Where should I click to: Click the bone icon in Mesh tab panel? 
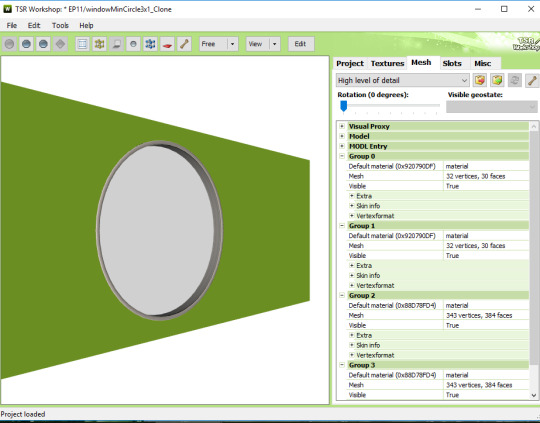532,80
